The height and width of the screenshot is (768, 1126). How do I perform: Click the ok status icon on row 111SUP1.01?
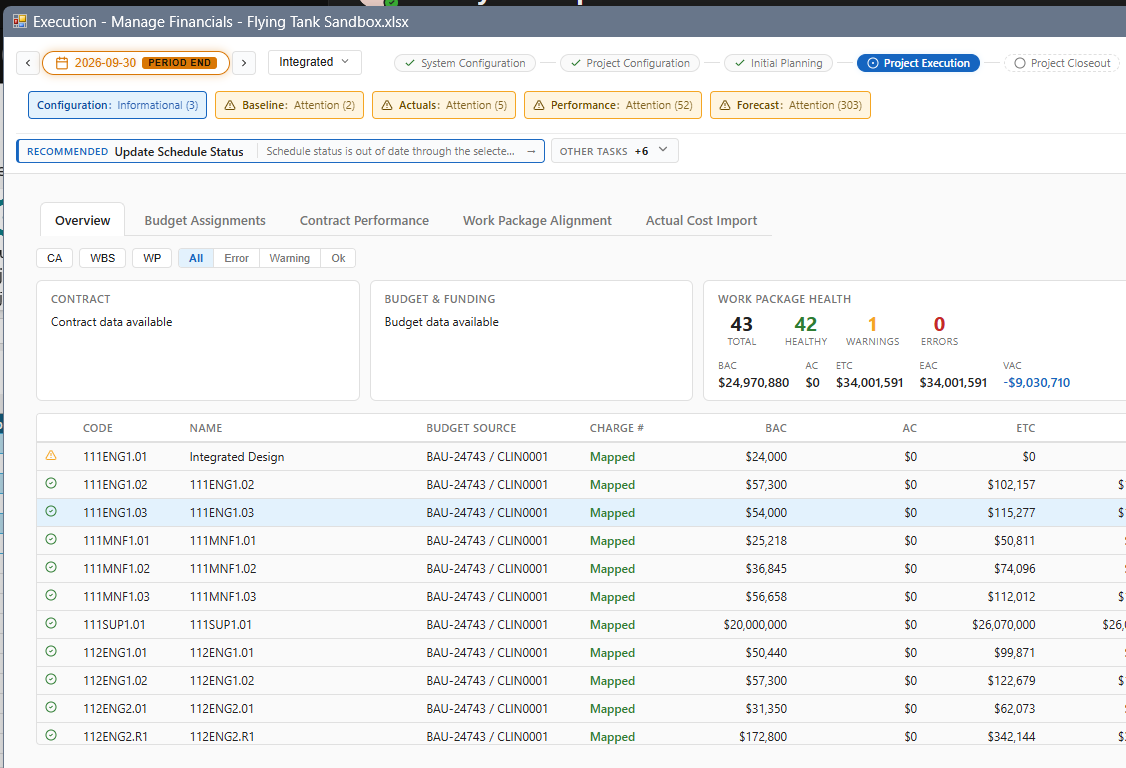[x=51, y=624]
